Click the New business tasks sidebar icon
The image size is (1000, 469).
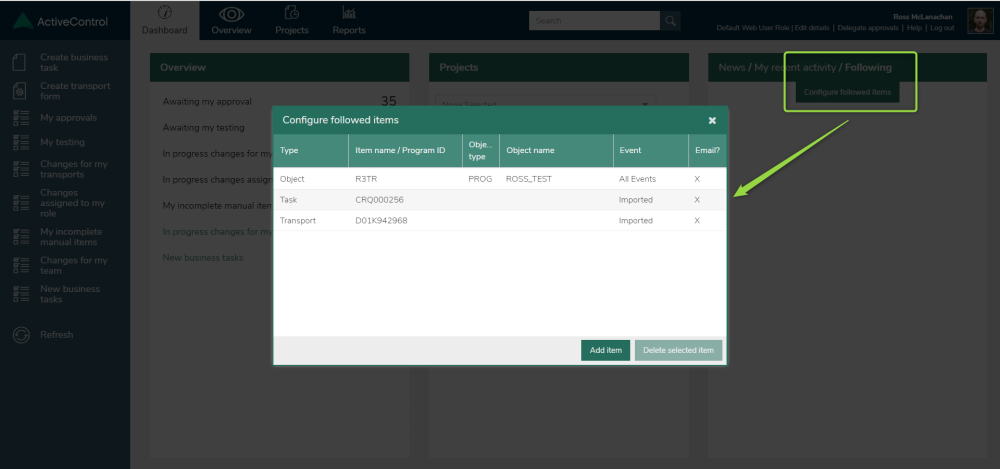tap(21, 294)
